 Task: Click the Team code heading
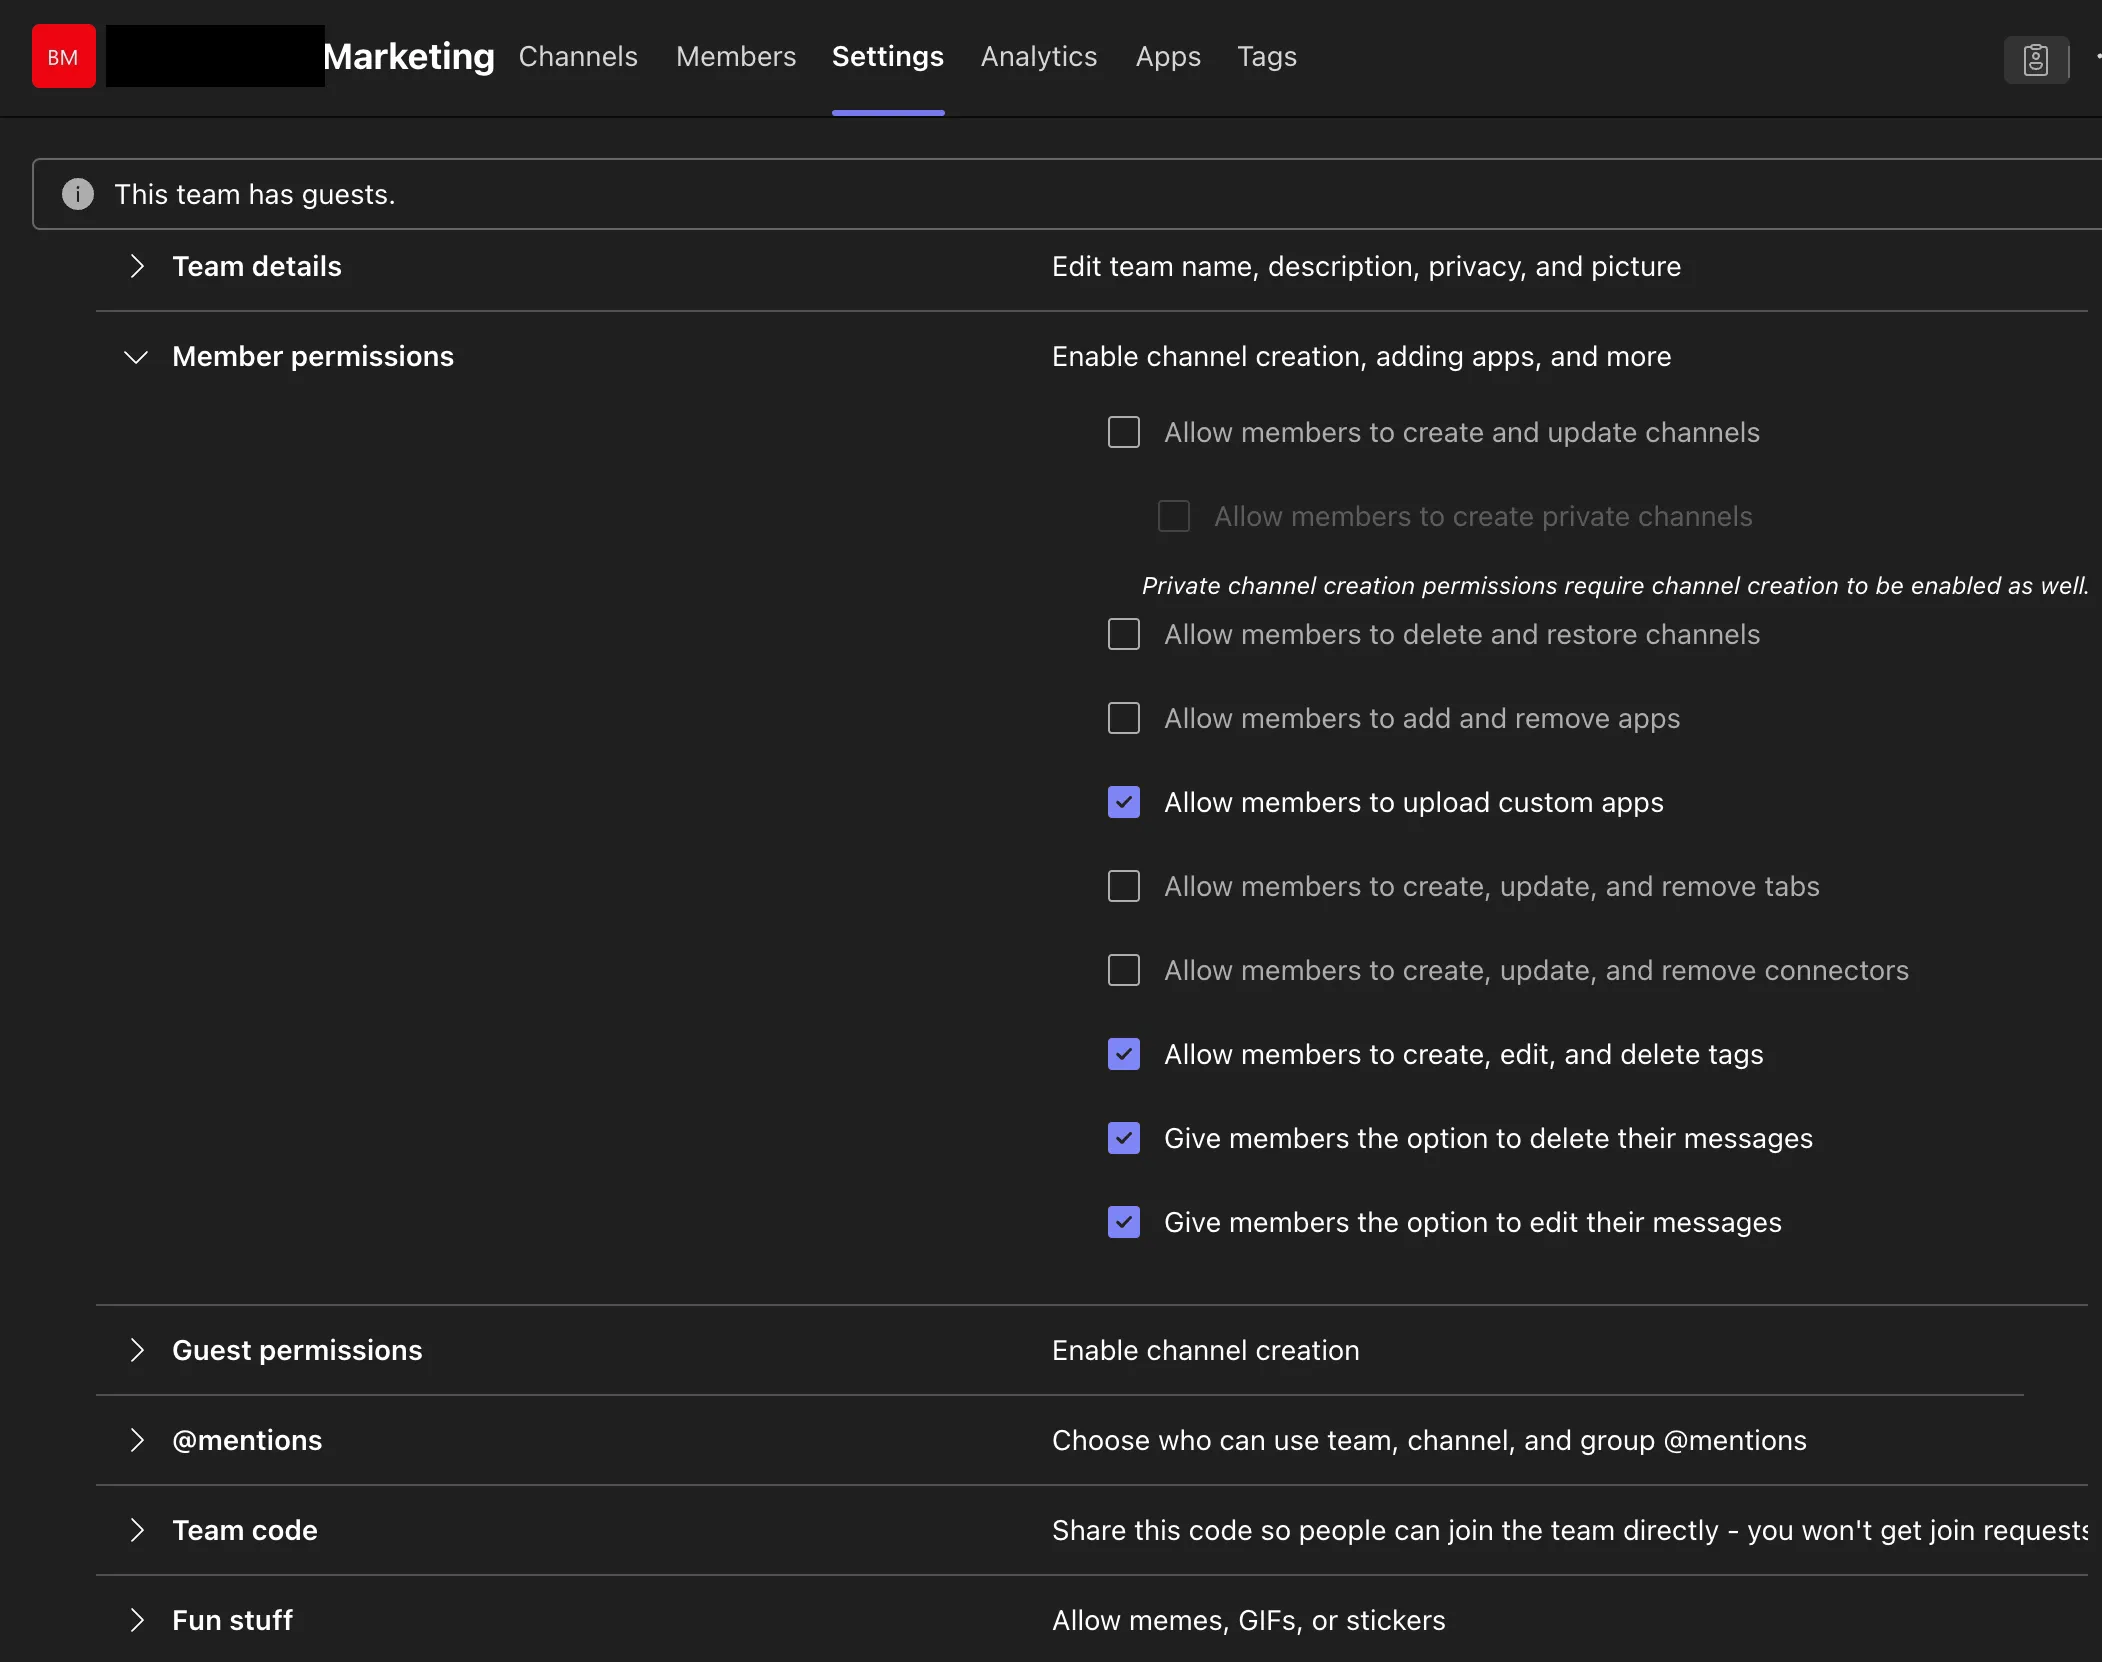pos(245,1530)
